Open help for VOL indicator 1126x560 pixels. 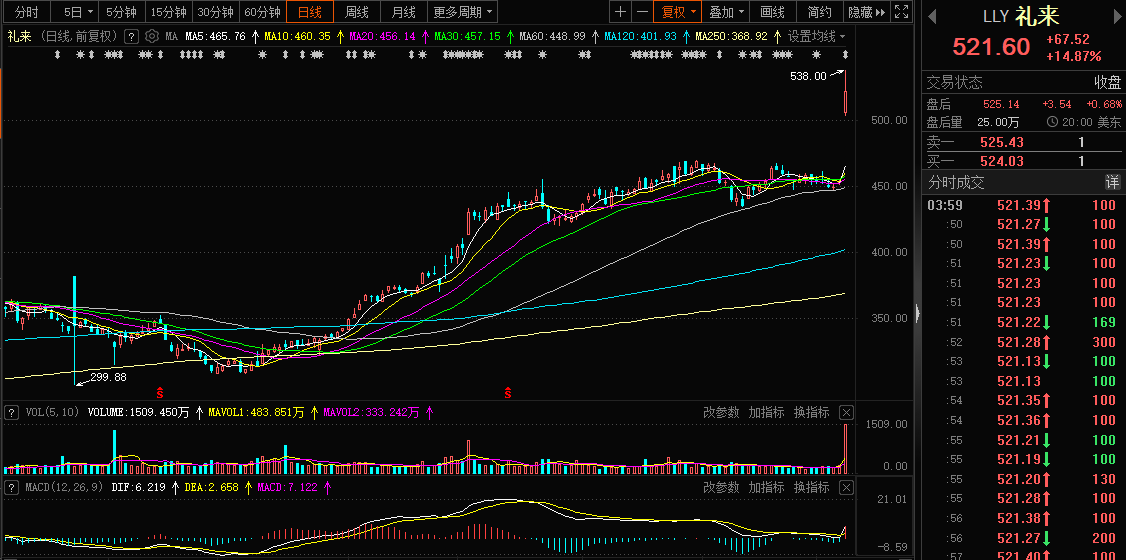pyautogui.click(x=11, y=412)
